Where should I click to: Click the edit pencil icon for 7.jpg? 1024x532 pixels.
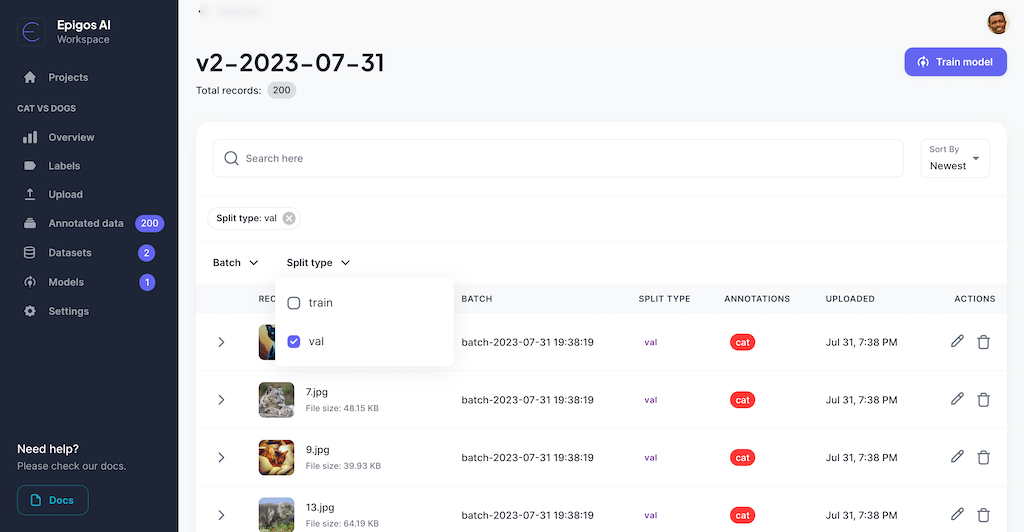(957, 399)
